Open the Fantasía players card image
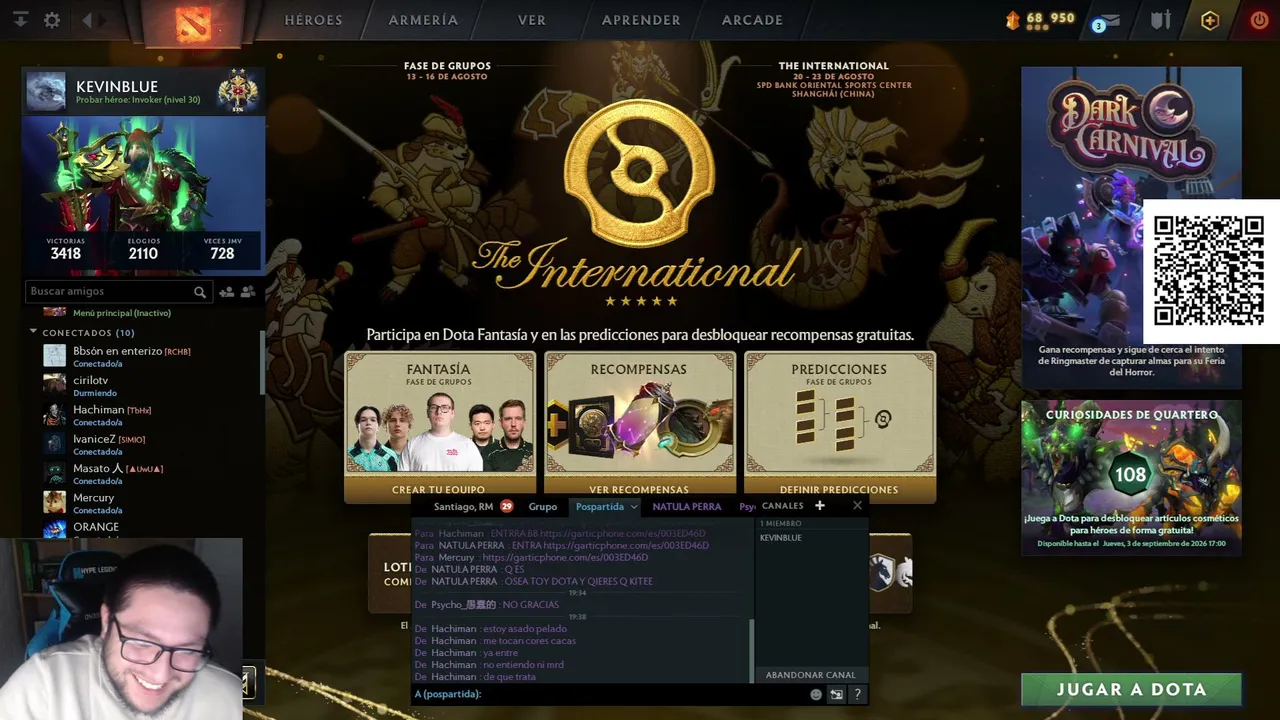 click(x=439, y=432)
